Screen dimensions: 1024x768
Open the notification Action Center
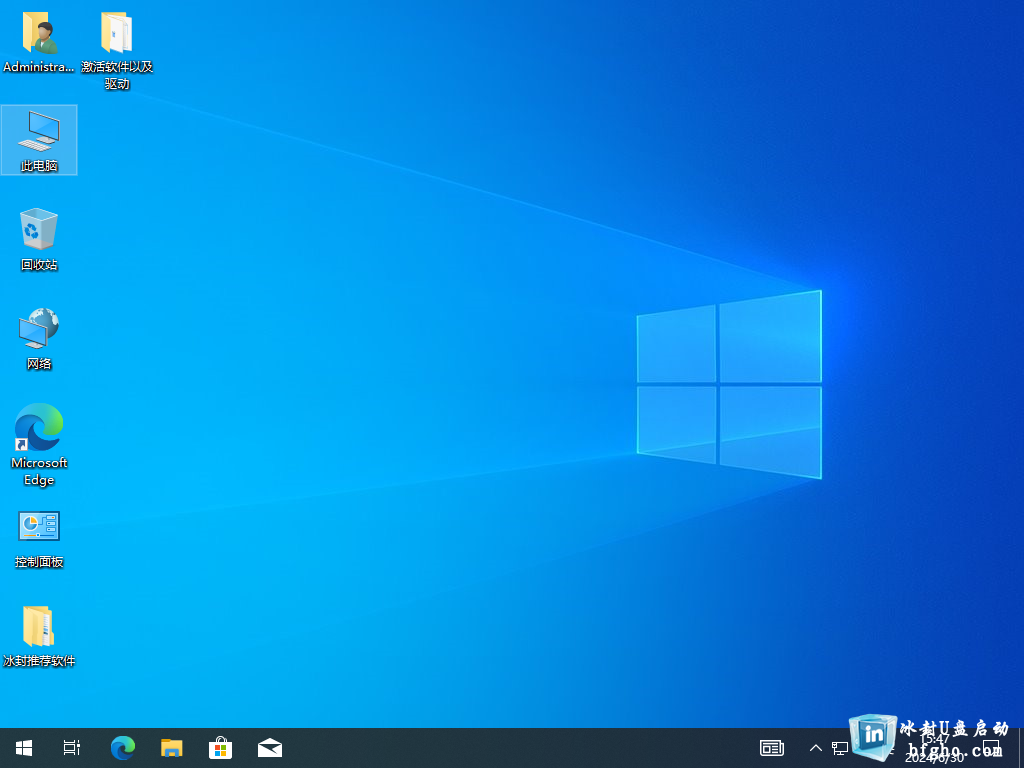click(992, 748)
